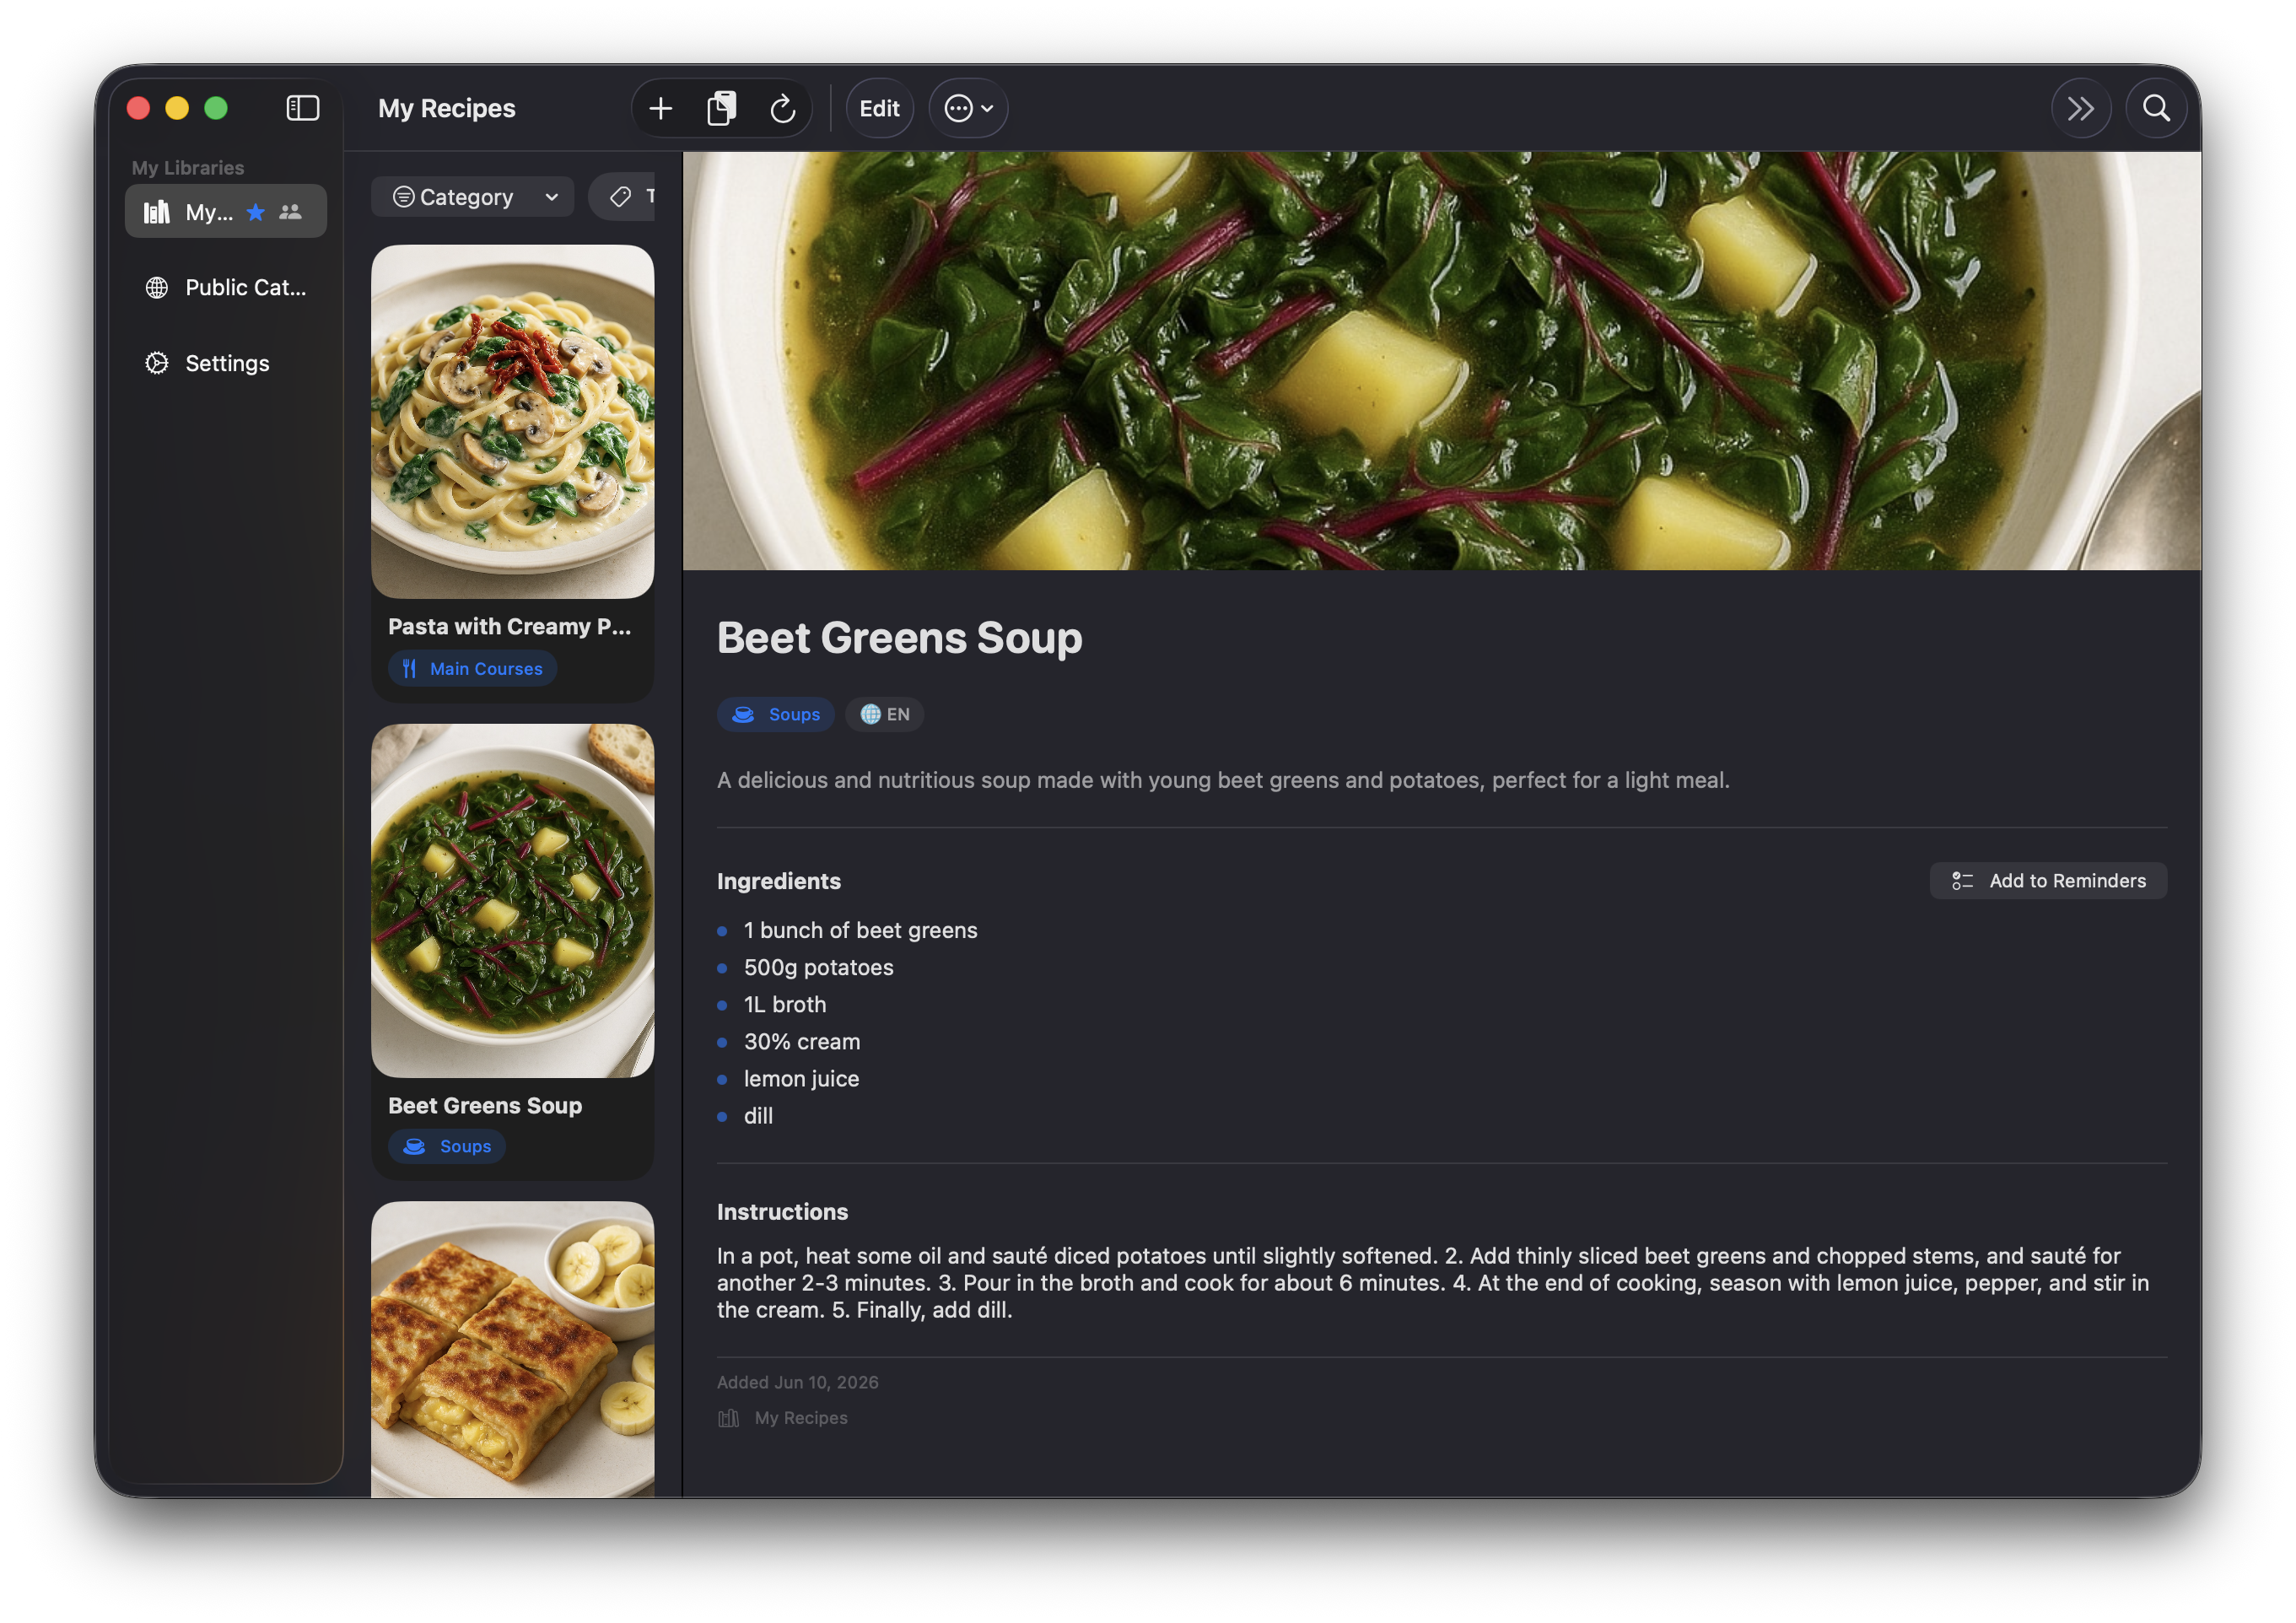Click the 'Beet Greens Soup' detail title
Image resolution: width=2296 pixels, height=1623 pixels.
tap(900, 638)
